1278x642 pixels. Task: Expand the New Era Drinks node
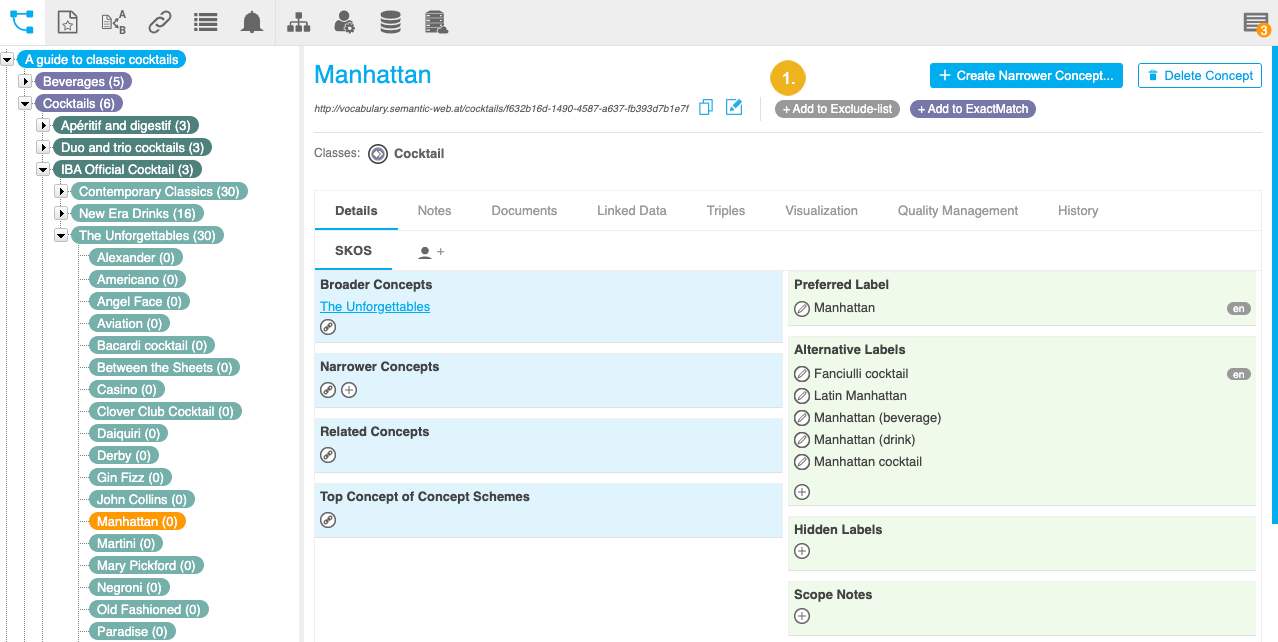click(61, 213)
